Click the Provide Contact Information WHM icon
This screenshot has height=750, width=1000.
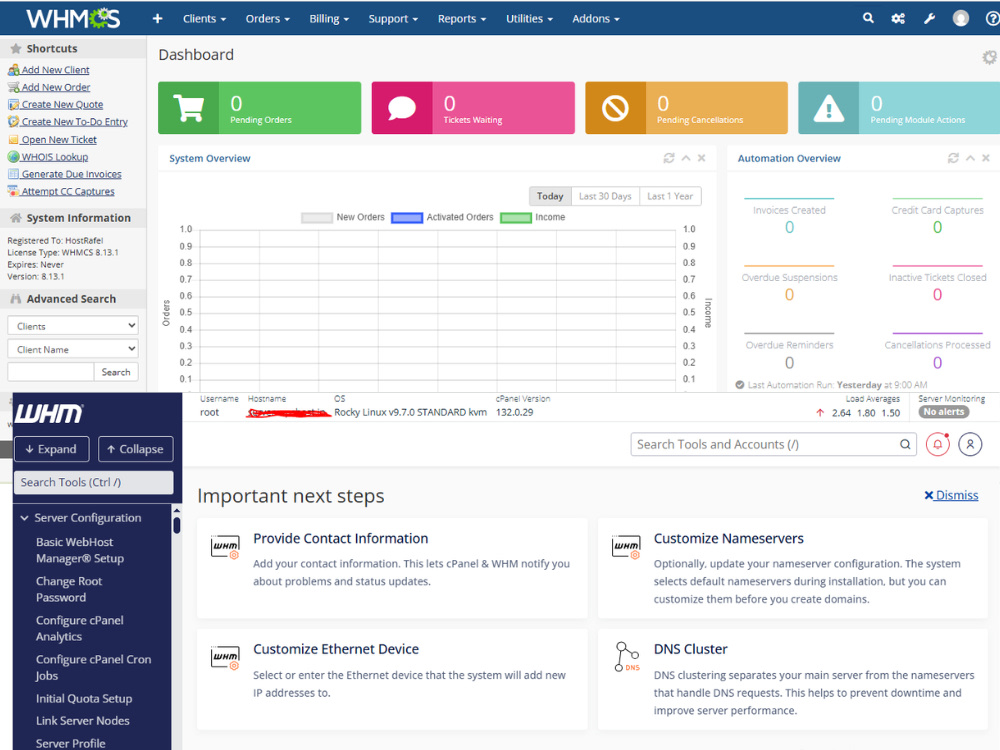point(225,547)
